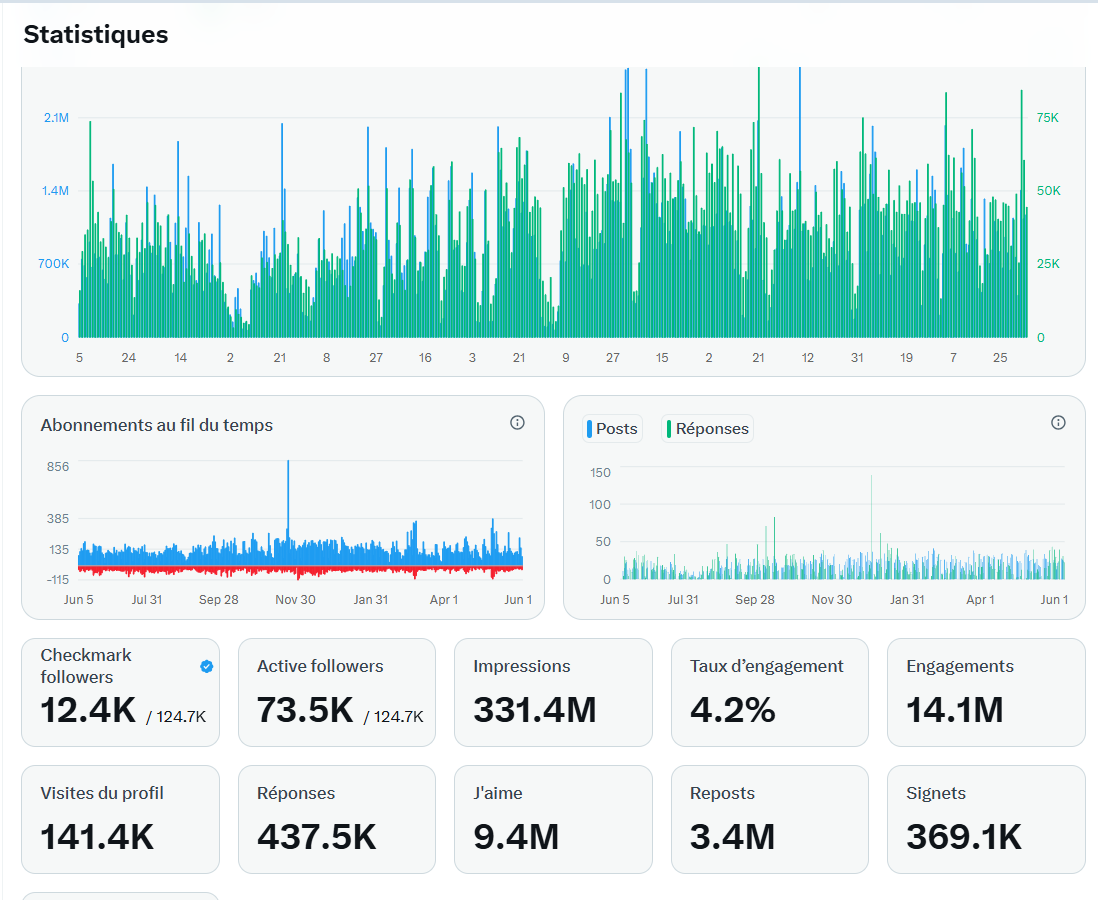Open the Checkmark followers card
The width and height of the screenshot is (1098, 900).
[x=120, y=692]
